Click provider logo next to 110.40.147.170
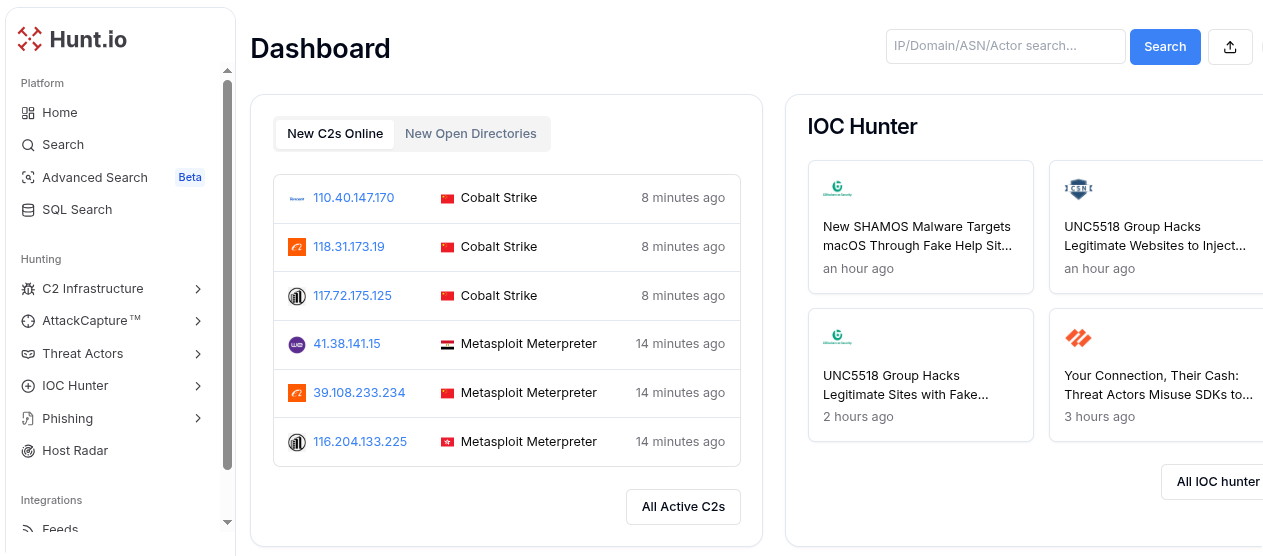This screenshot has width=1263, height=556. (x=297, y=198)
